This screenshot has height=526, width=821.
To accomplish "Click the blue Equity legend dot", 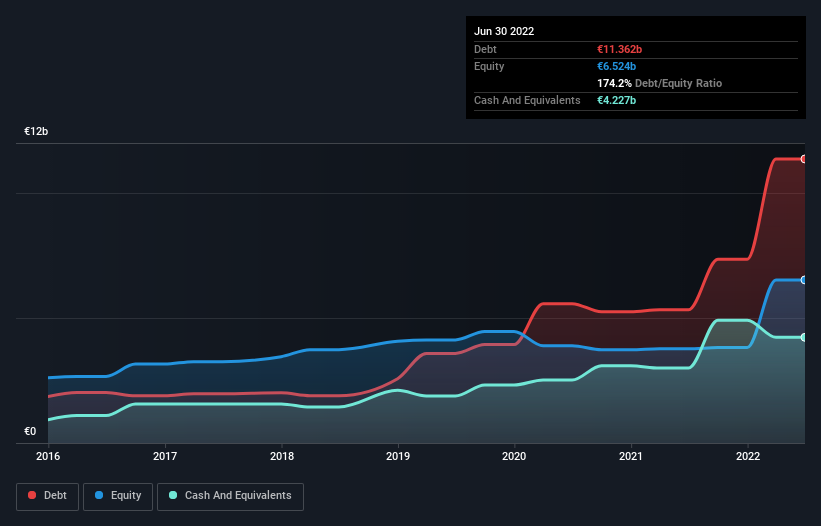I will pyautogui.click(x=99, y=495).
